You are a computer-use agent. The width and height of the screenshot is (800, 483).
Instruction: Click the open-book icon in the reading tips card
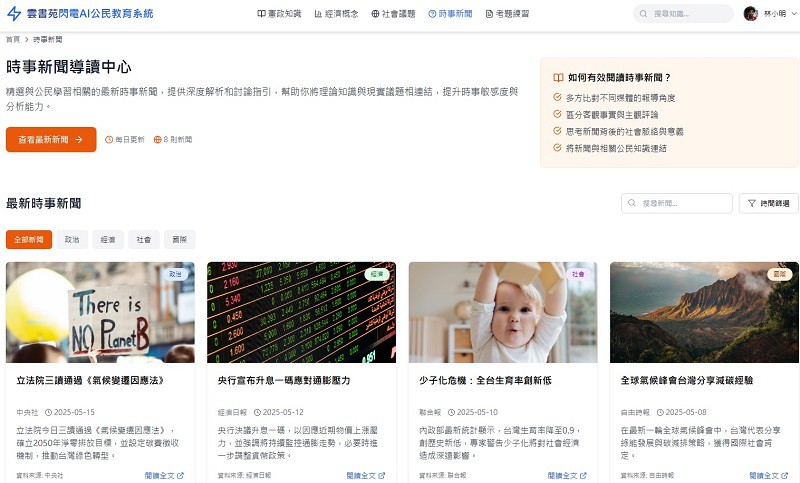point(558,77)
